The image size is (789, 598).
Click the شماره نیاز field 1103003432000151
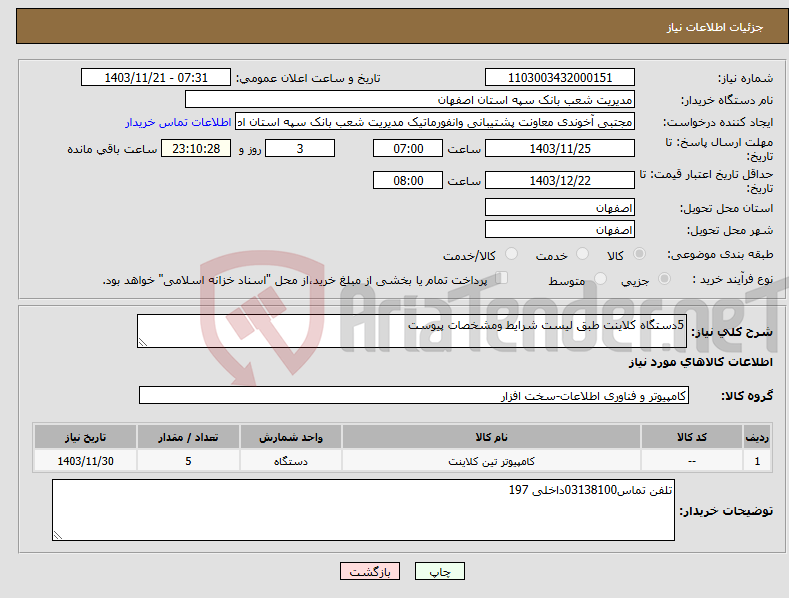560,78
